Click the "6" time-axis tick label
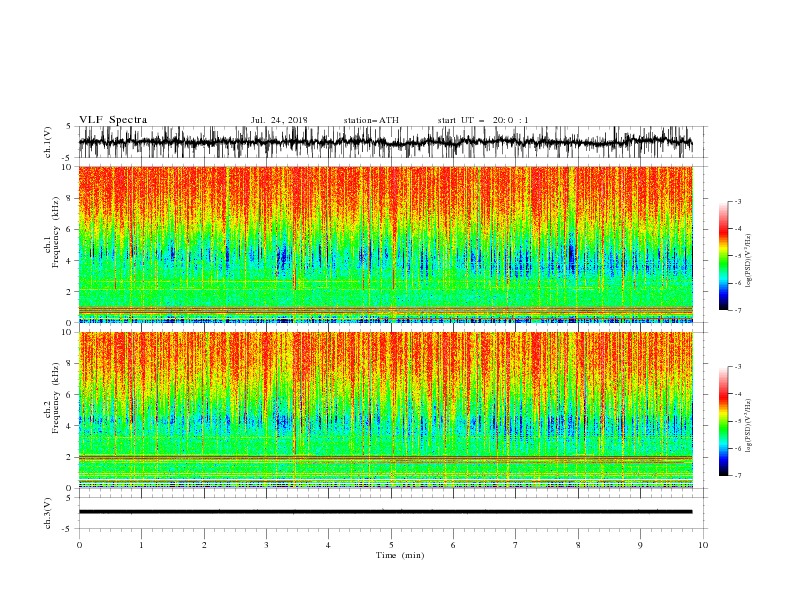Image resolution: width=792 pixels, height=612 pixels. [x=453, y=545]
